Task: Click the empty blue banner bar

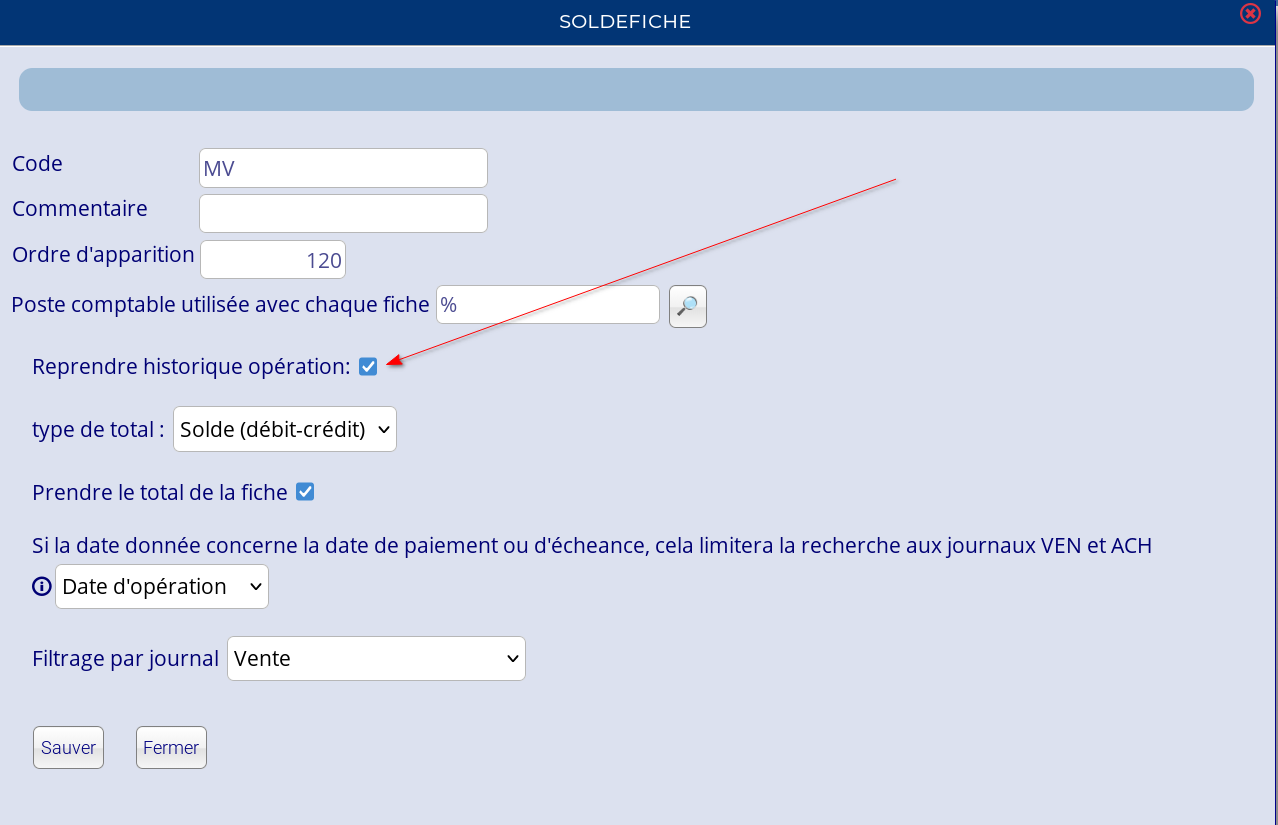Action: [x=636, y=89]
